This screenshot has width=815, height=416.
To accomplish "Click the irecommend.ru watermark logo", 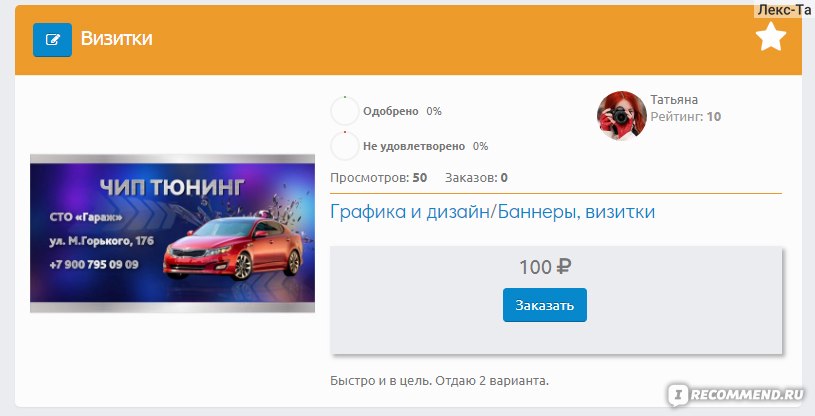I will coord(736,395).
